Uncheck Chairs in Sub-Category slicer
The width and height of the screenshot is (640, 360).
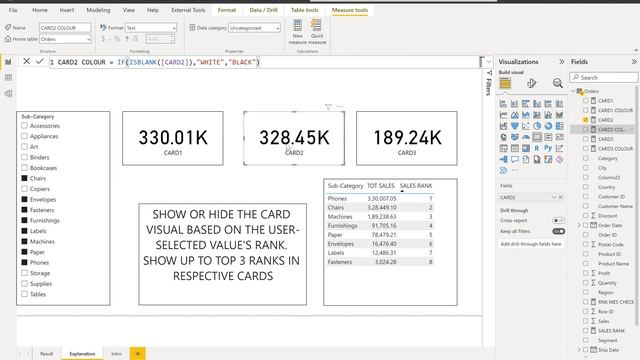[x=24, y=178]
